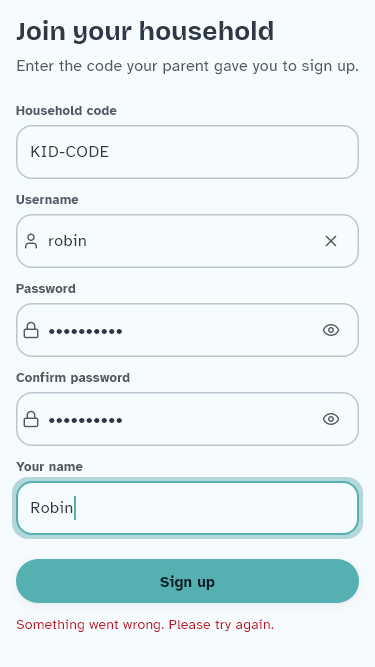375x667 pixels.
Task: Click the Your name field containing Robin
Action: [188, 508]
